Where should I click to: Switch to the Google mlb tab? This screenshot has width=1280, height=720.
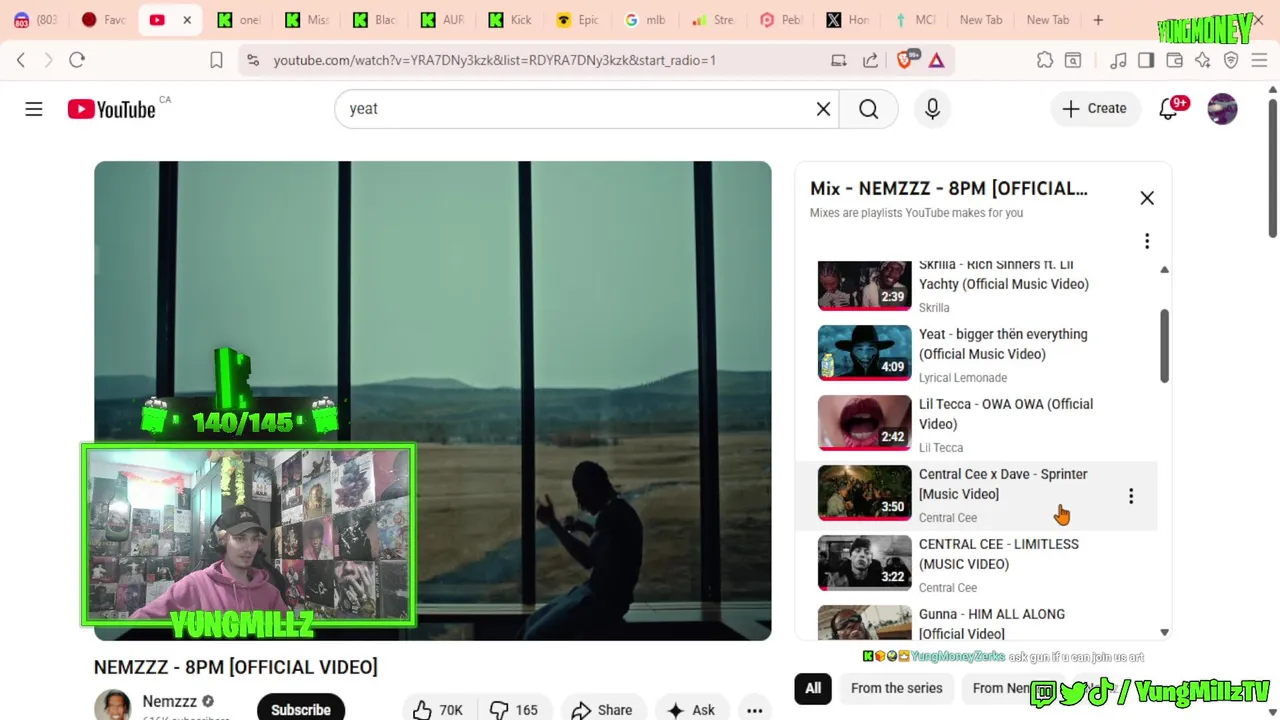pyautogui.click(x=645, y=20)
